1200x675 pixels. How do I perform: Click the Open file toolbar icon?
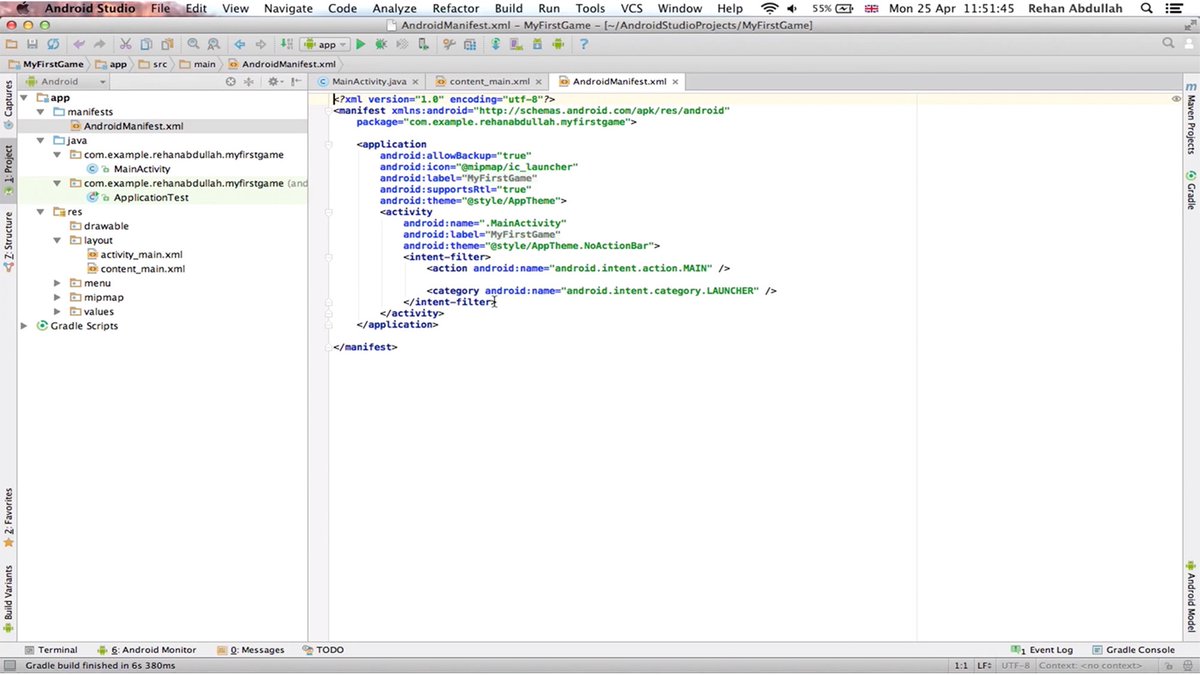[x=11, y=44]
